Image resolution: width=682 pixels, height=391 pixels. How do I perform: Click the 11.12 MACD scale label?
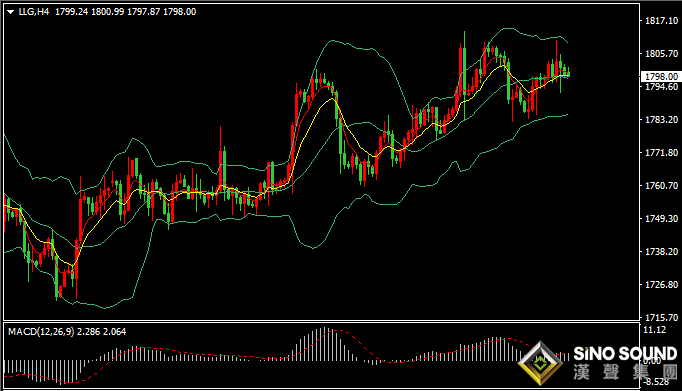pyautogui.click(x=655, y=330)
